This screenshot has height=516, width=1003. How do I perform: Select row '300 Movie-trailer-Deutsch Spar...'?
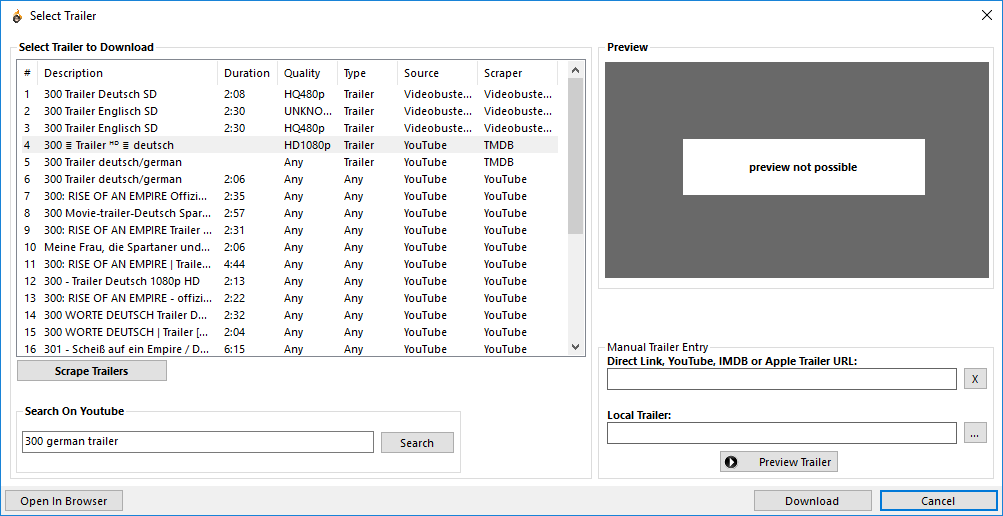pyautogui.click(x=289, y=213)
